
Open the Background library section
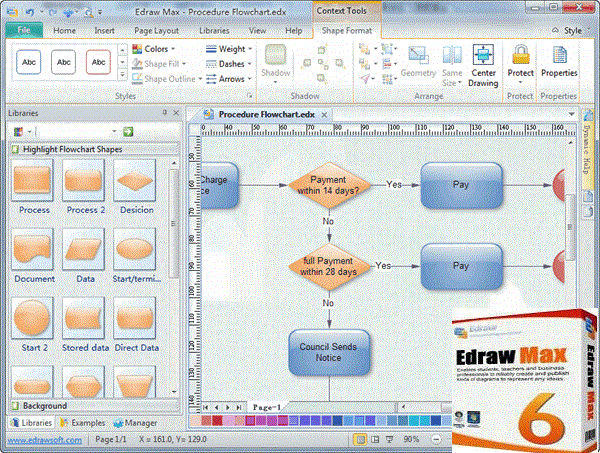point(94,406)
